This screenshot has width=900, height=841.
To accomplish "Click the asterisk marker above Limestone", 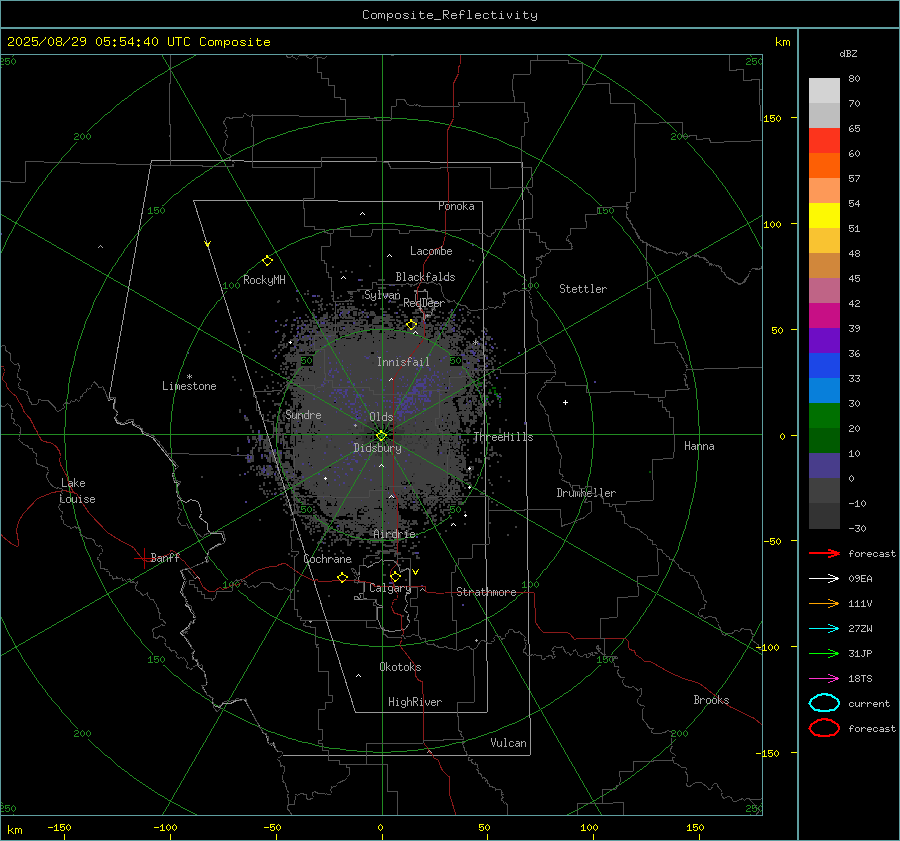I will click(189, 377).
